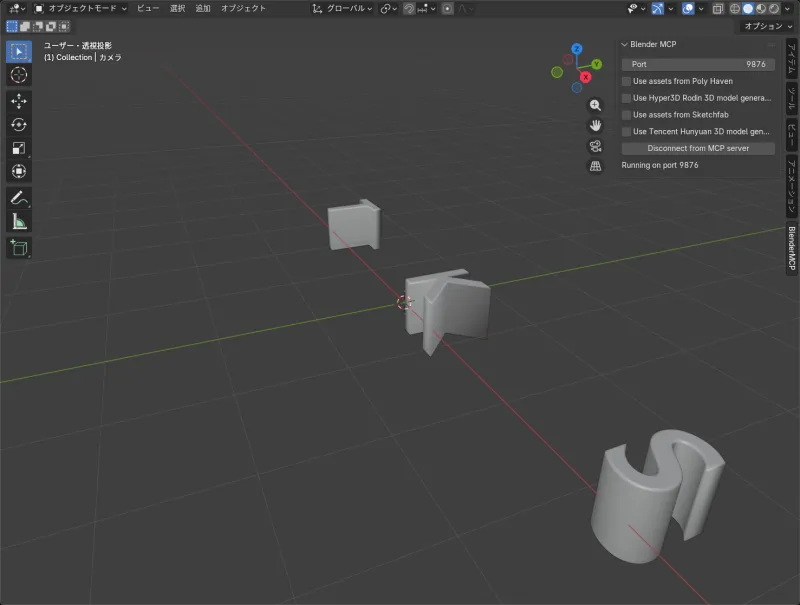Set selection mode to subtract (third icon)

(38, 27)
